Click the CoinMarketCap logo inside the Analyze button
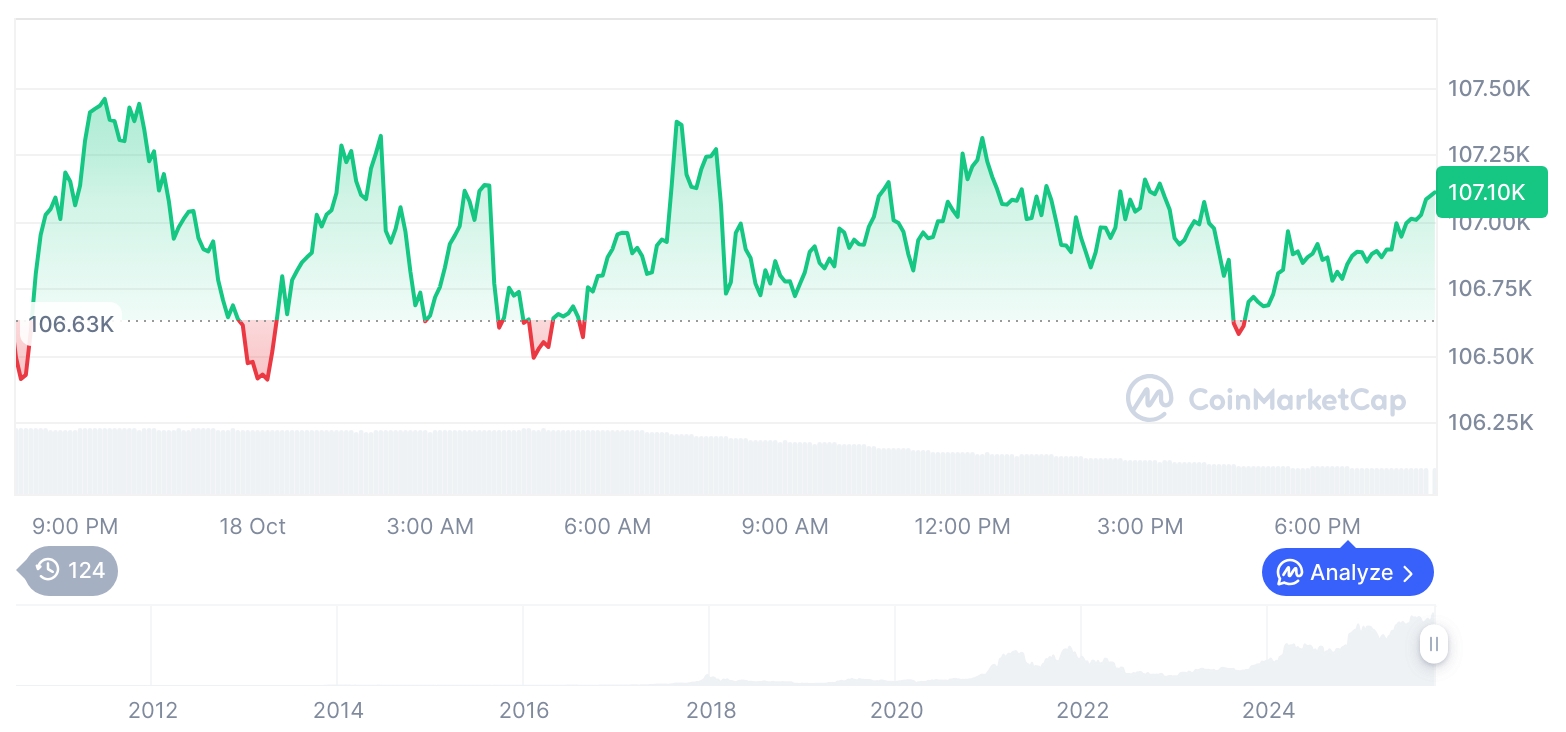 pyautogui.click(x=1290, y=573)
